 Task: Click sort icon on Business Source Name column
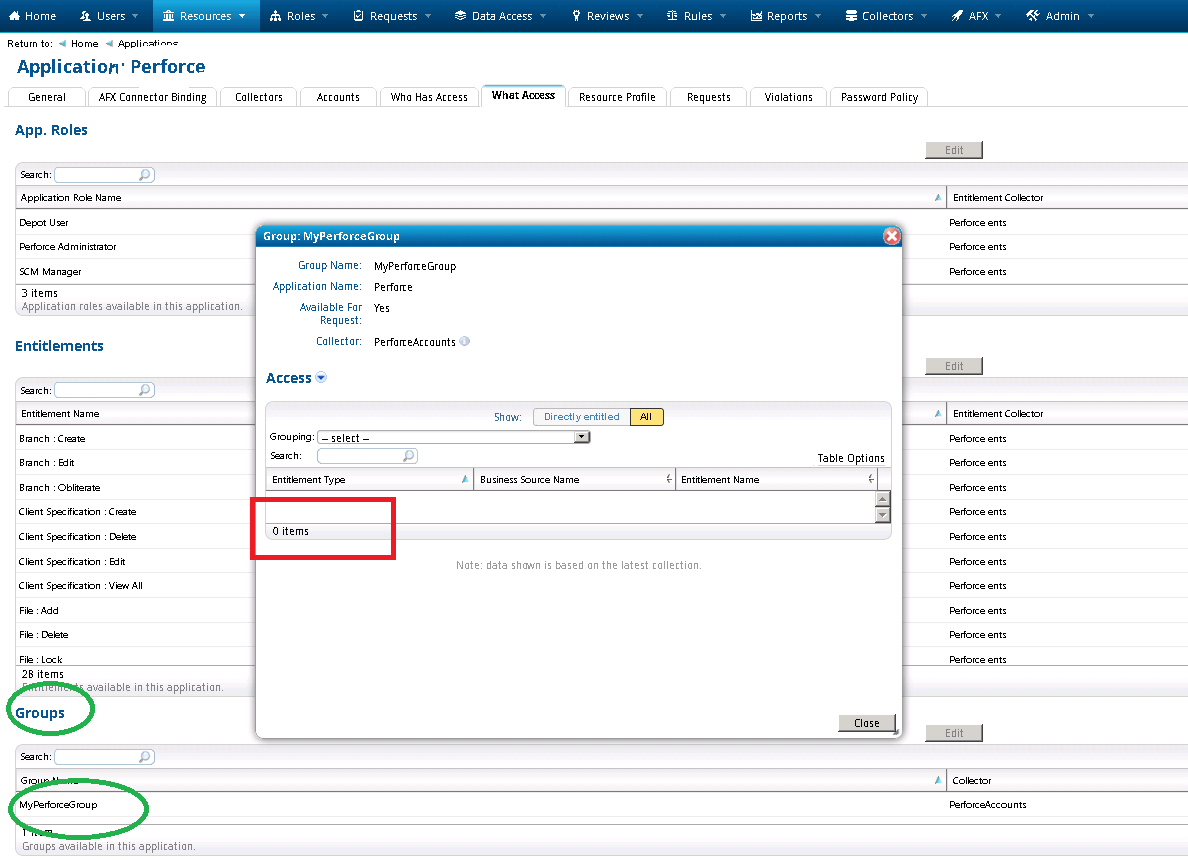pyautogui.click(x=668, y=480)
